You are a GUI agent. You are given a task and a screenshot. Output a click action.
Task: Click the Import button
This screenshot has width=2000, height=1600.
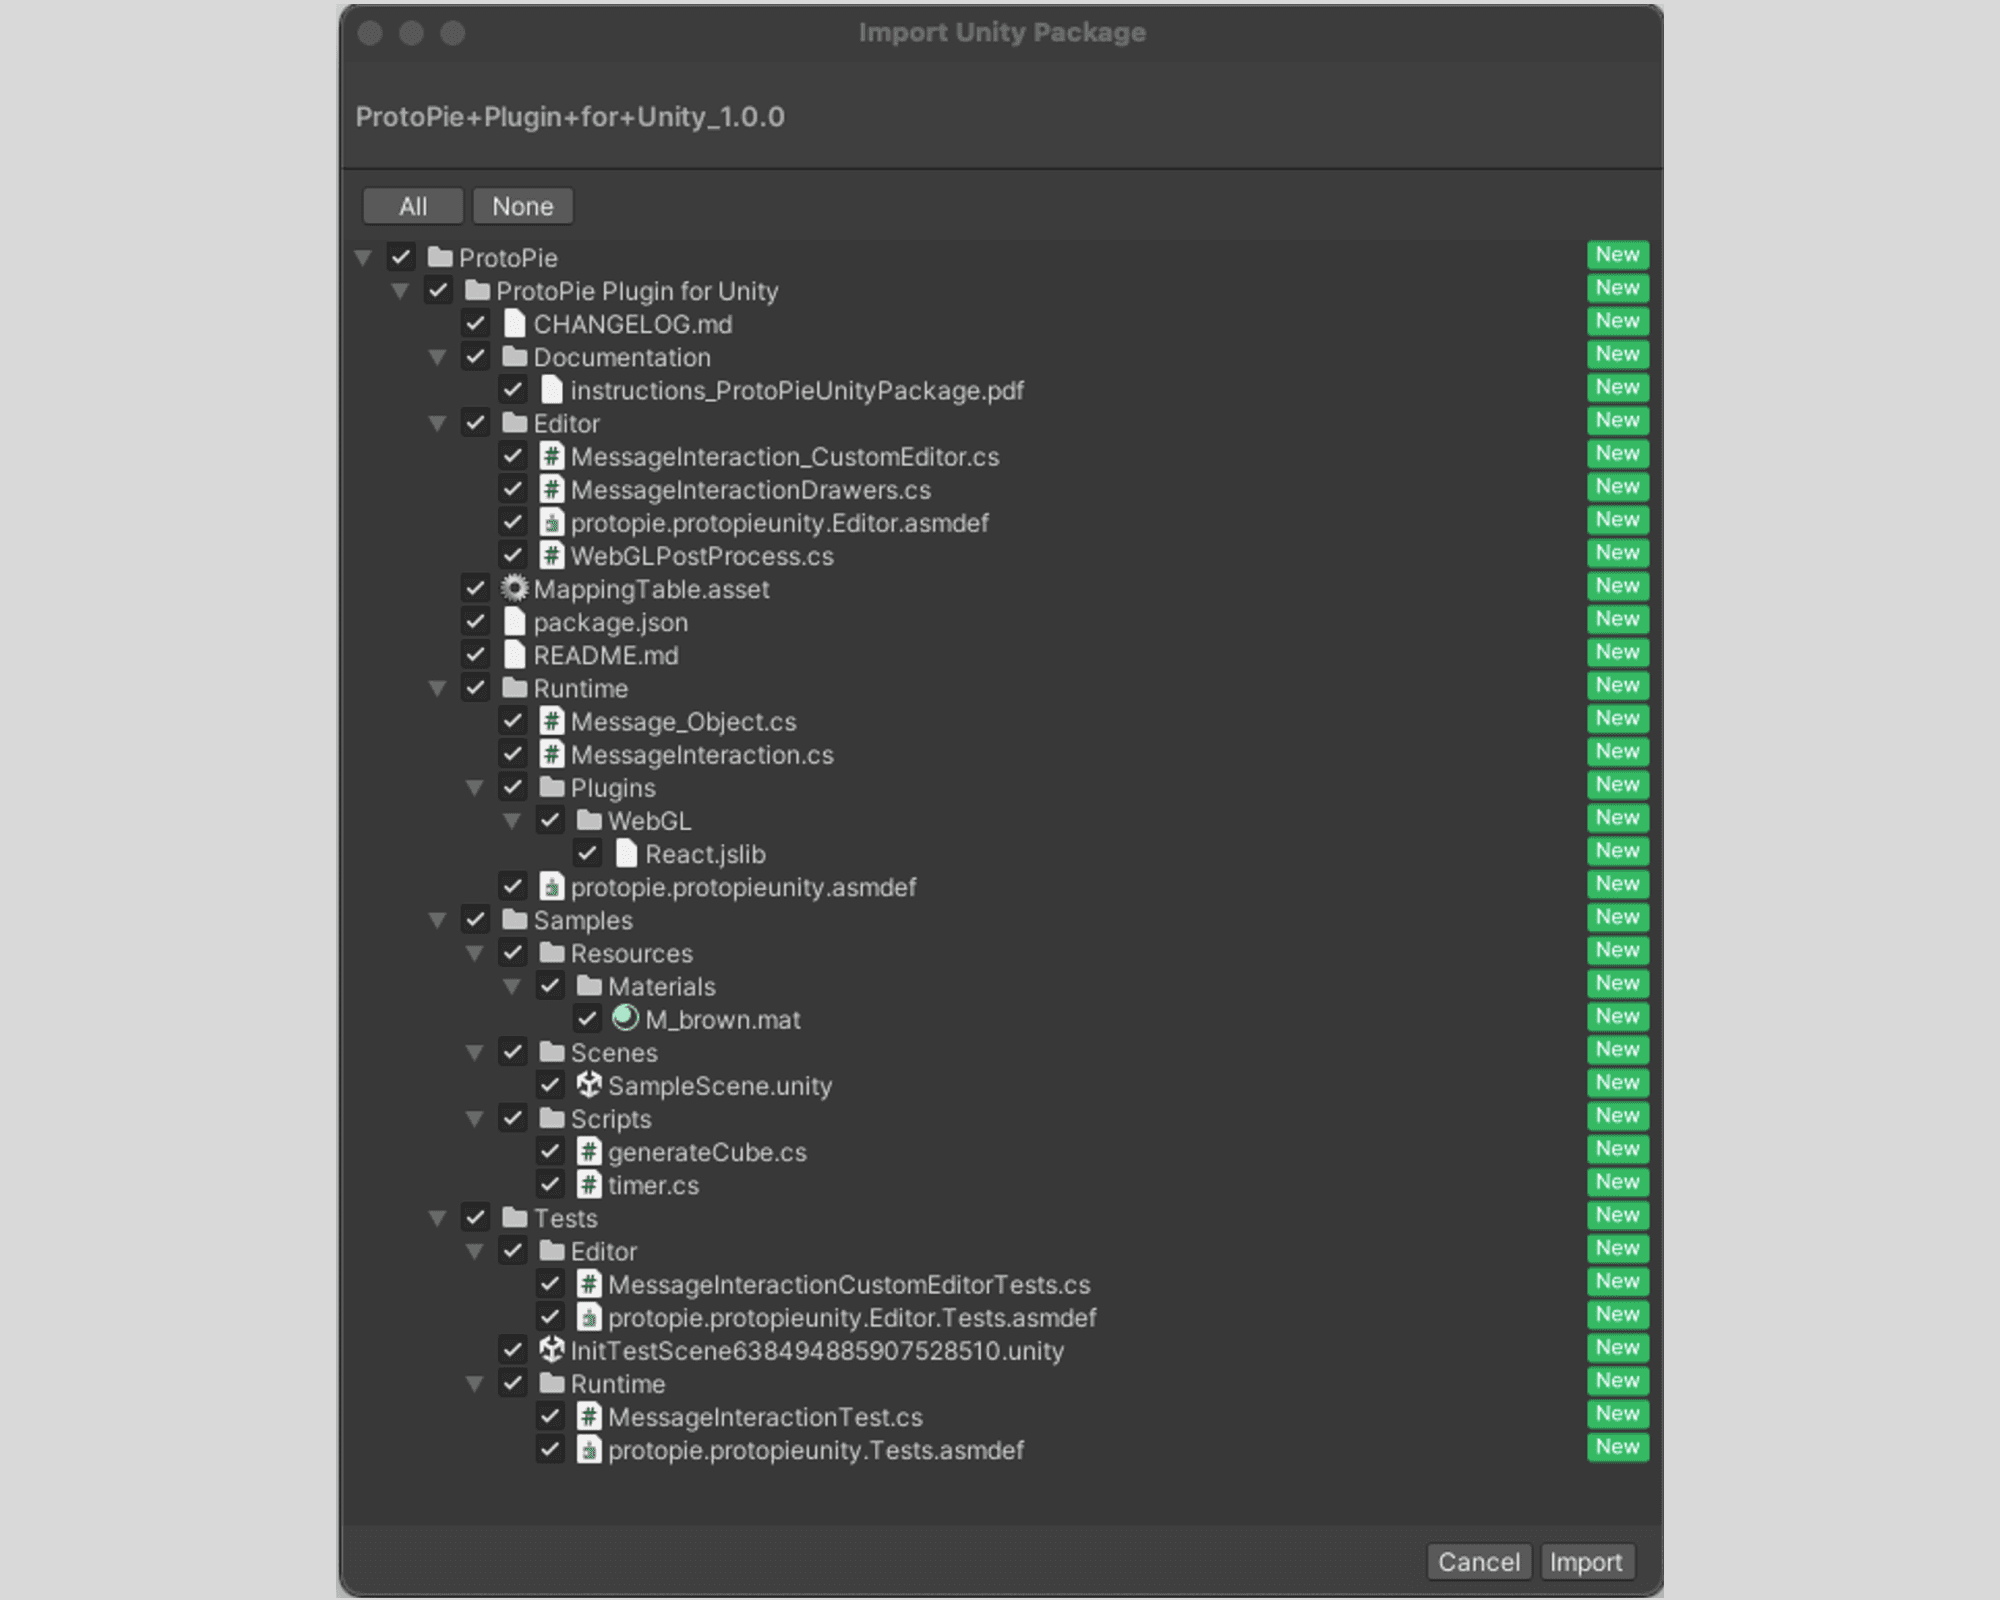(x=1588, y=1562)
